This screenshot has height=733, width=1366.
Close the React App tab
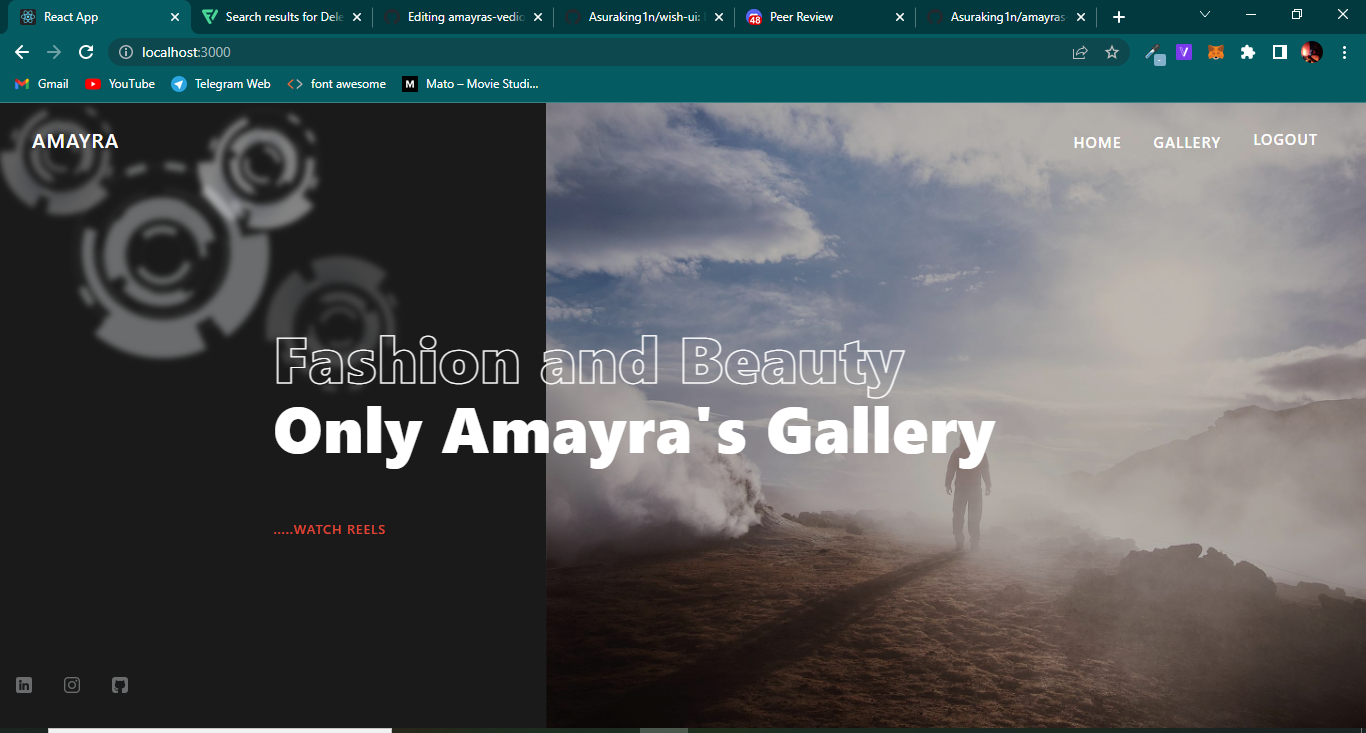pos(175,17)
